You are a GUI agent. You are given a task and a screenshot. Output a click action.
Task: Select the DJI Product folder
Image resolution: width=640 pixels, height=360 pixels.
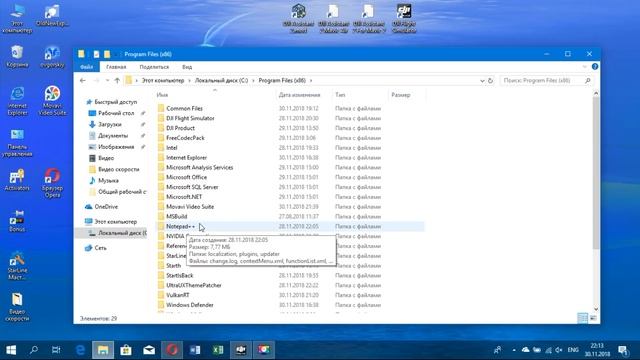(x=180, y=128)
